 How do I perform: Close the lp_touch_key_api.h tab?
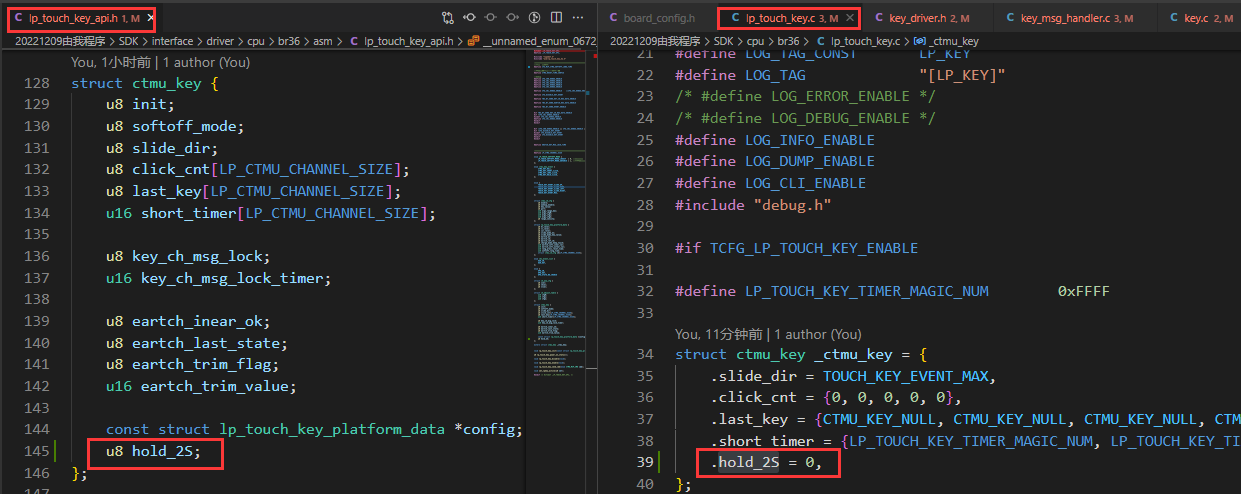[151, 18]
